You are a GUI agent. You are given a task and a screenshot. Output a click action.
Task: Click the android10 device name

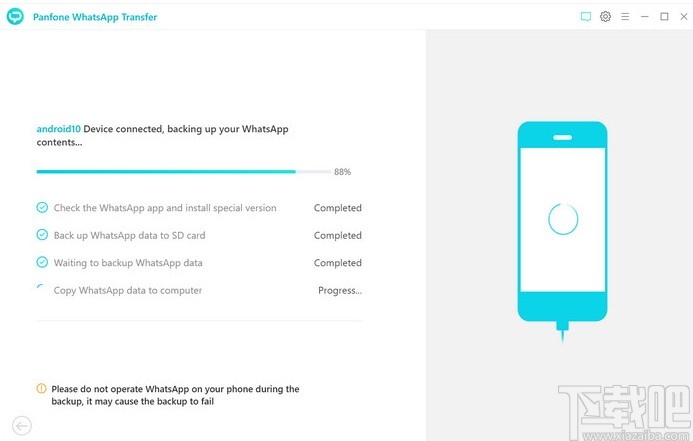pyautogui.click(x=58, y=129)
